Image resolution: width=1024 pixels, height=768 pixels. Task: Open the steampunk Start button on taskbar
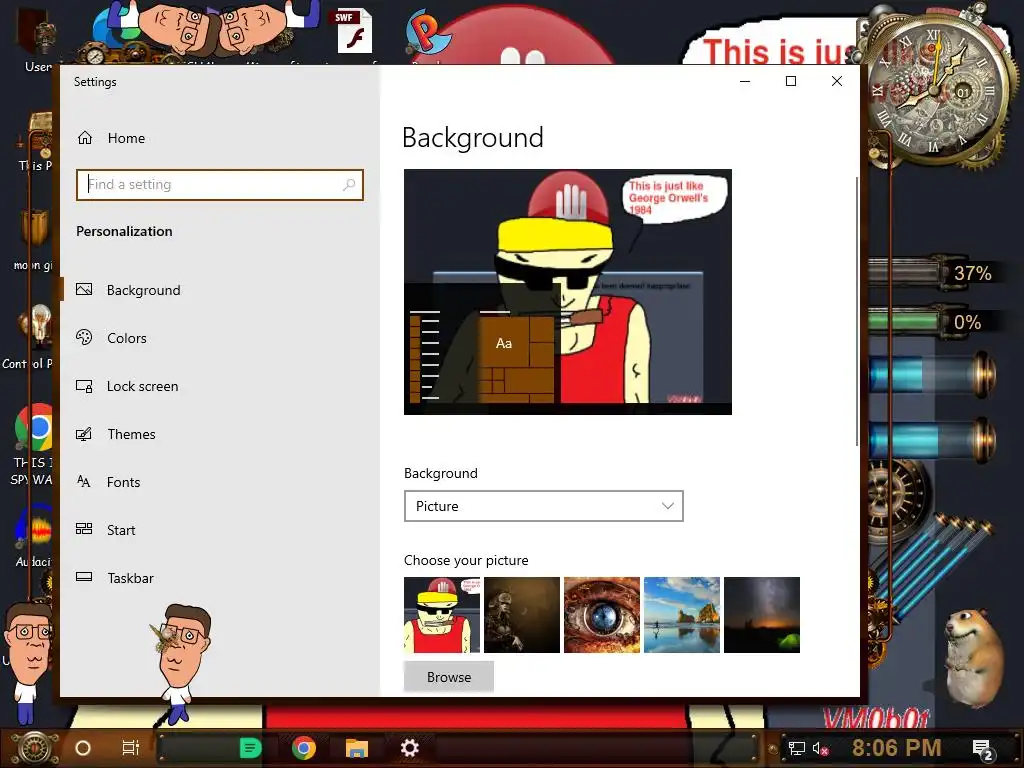(35, 748)
